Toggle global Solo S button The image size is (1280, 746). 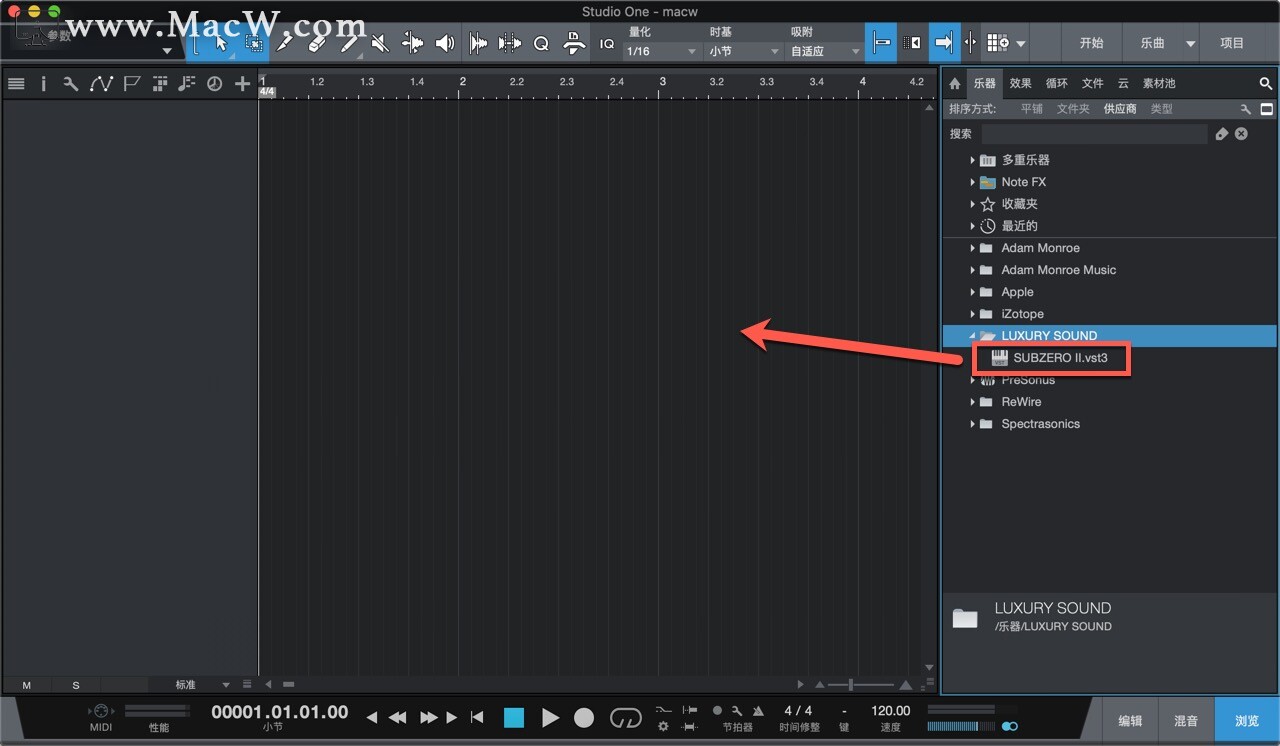click(x=76, y=685)
